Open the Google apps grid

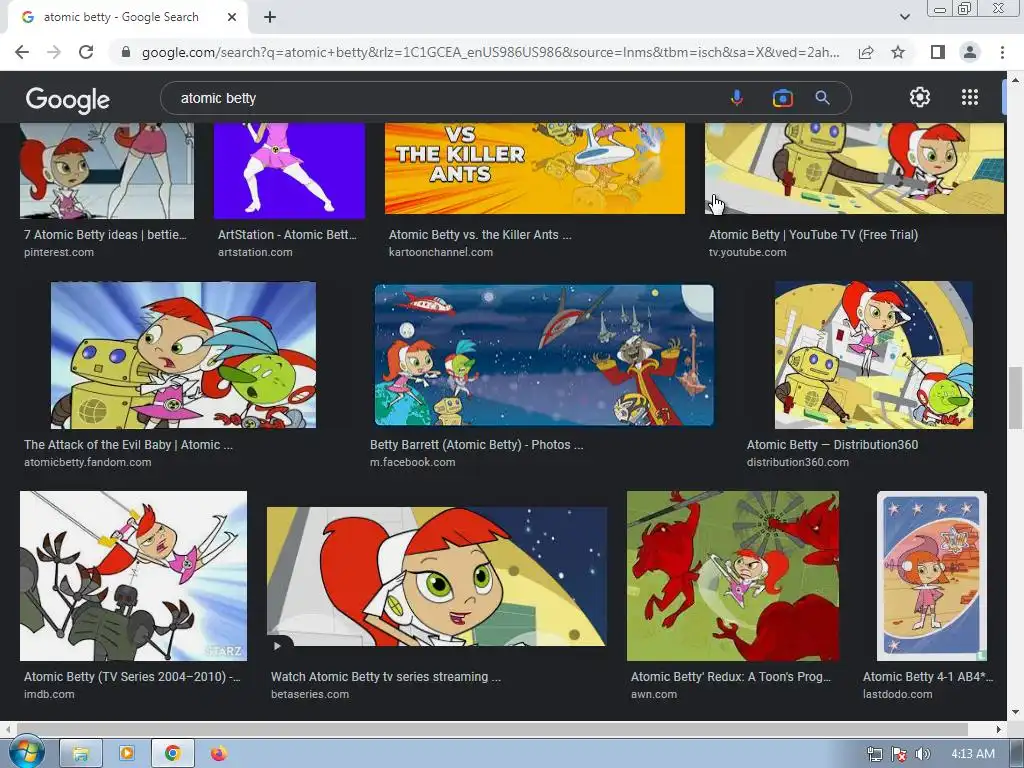[x=970, y=97]
